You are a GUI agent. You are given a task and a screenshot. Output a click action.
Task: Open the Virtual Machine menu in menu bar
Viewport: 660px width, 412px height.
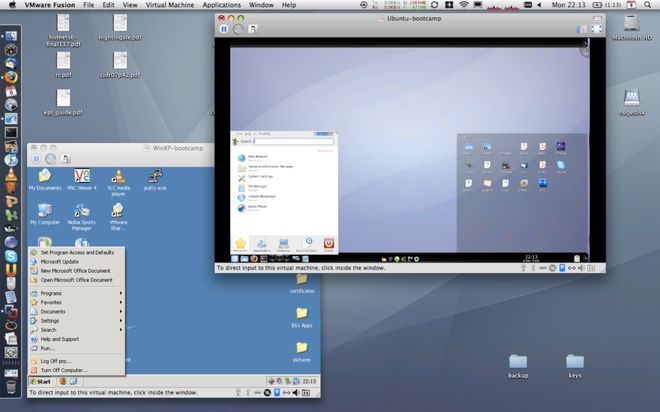coord(170,5)
